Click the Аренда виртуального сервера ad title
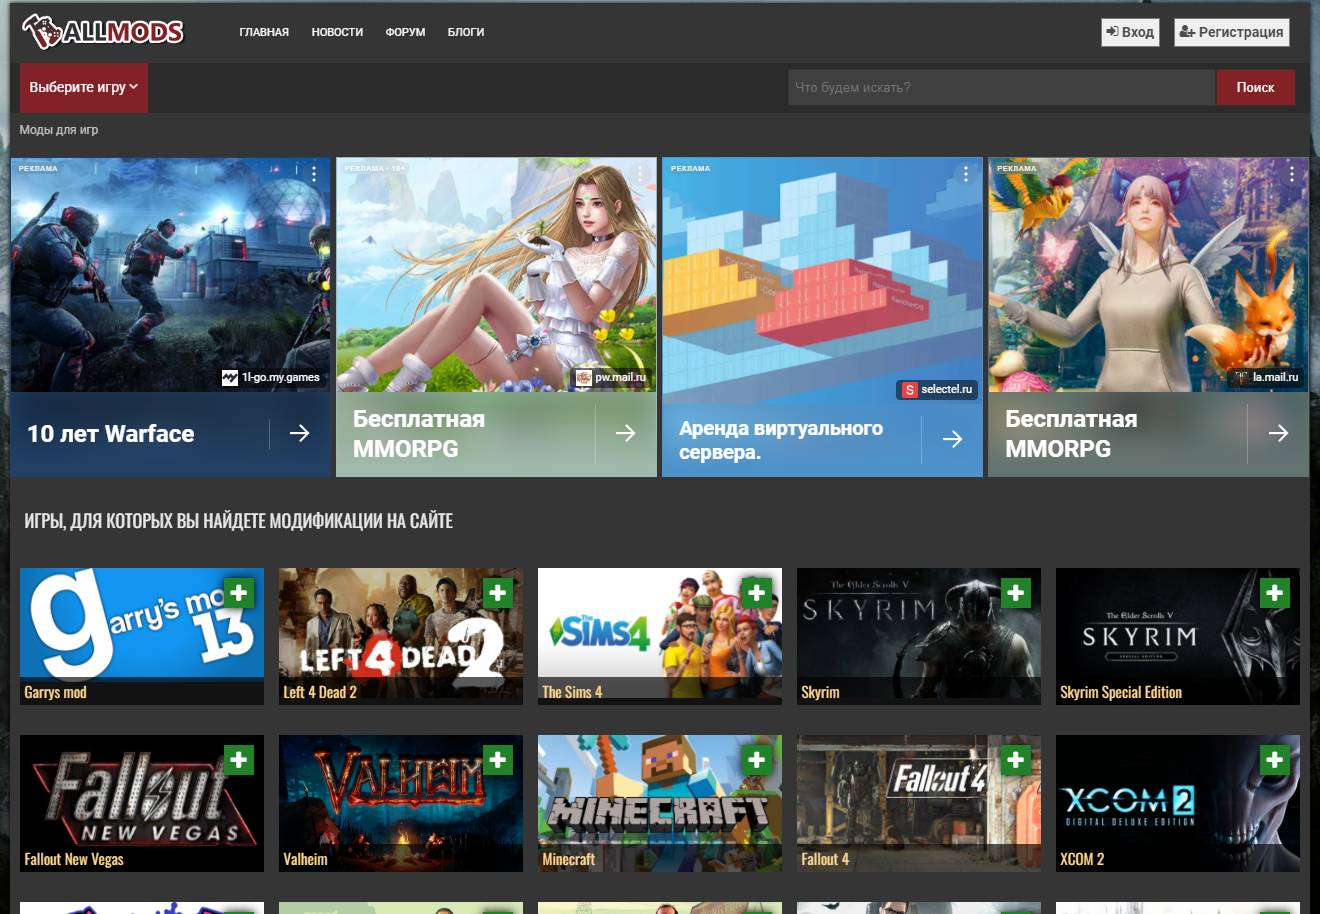 pos(781,440)
